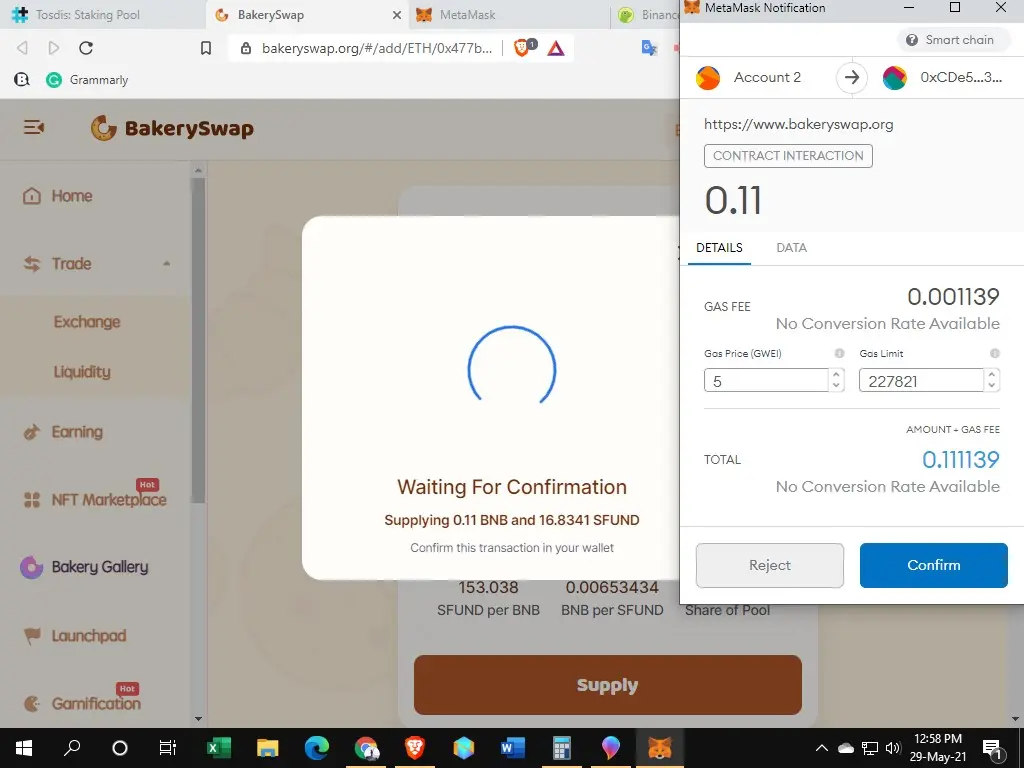
Task: Reload the page with the refresh icon
Action: tap(86, 48)
